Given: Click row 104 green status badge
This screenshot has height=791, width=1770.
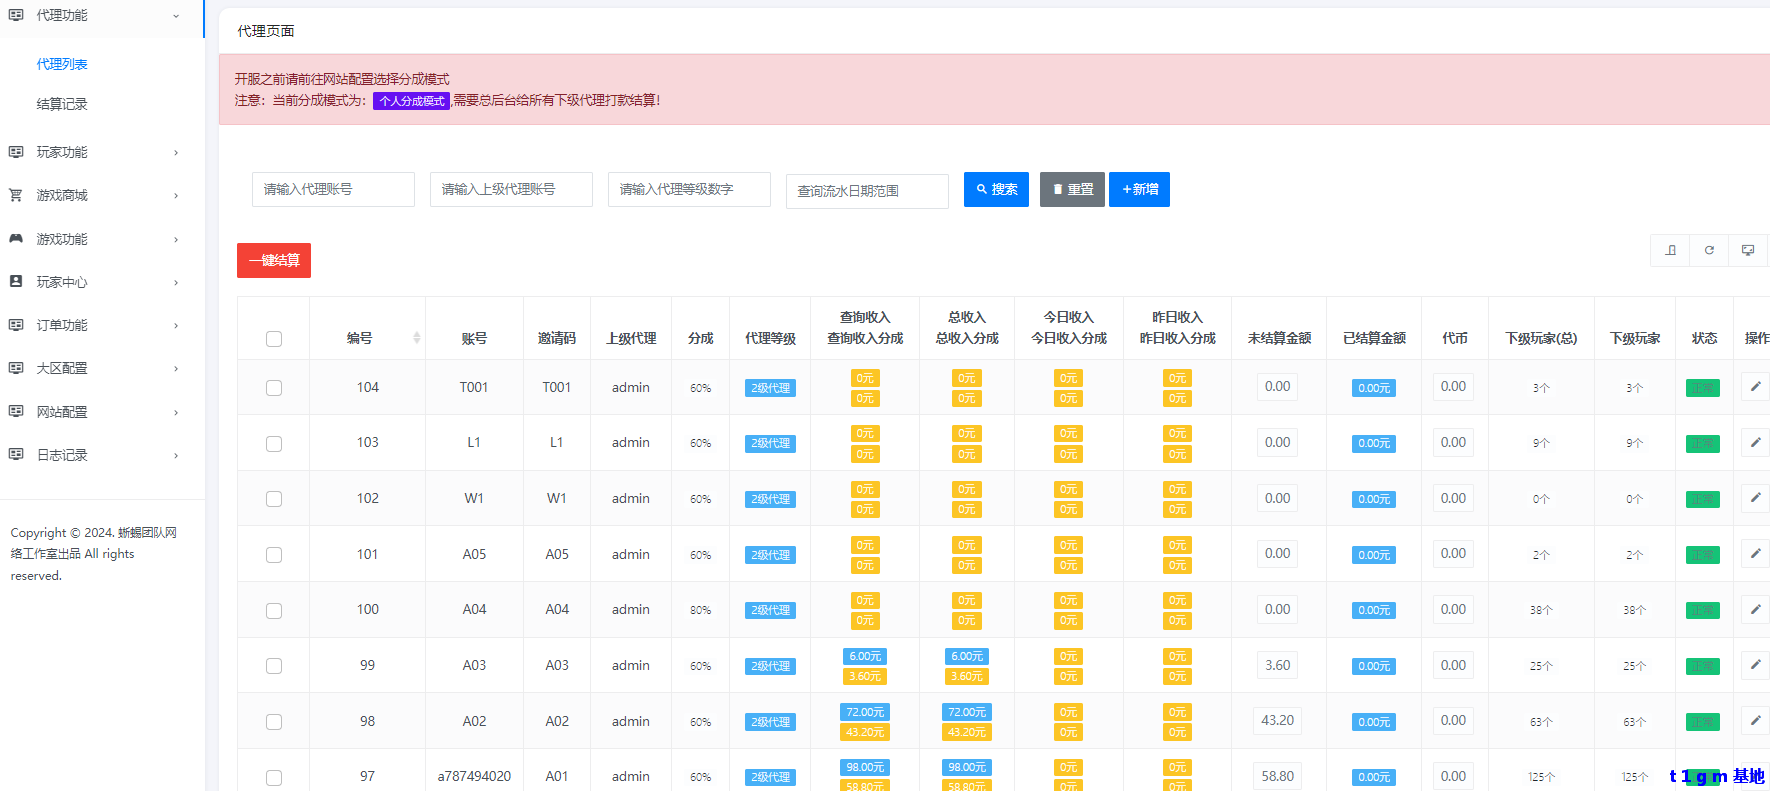Looking at the screenshot, I should pos(1703,388).
